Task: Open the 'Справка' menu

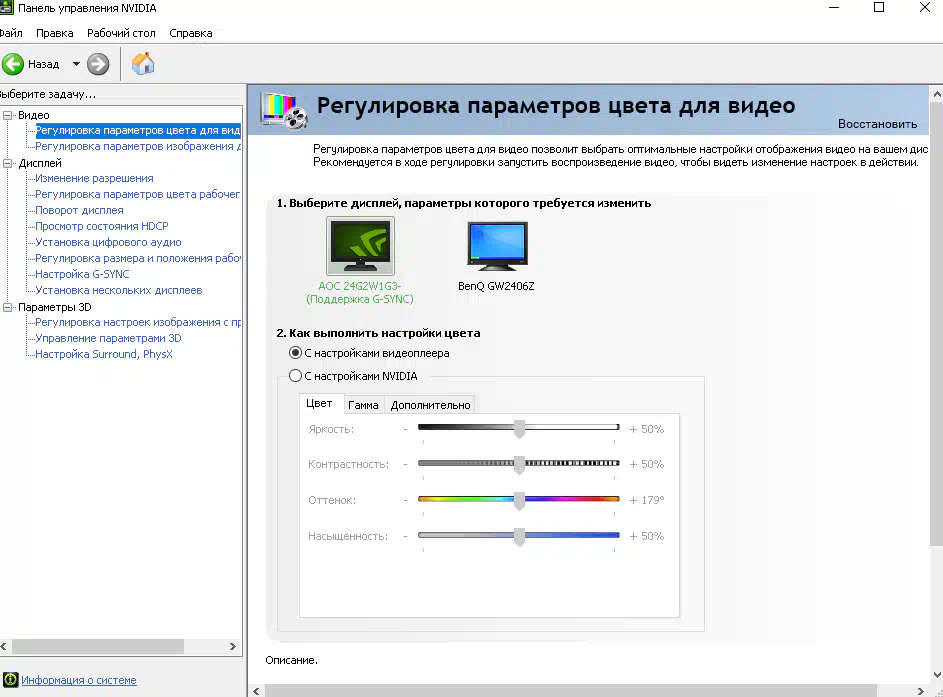Action: click(x=191, y=33)
